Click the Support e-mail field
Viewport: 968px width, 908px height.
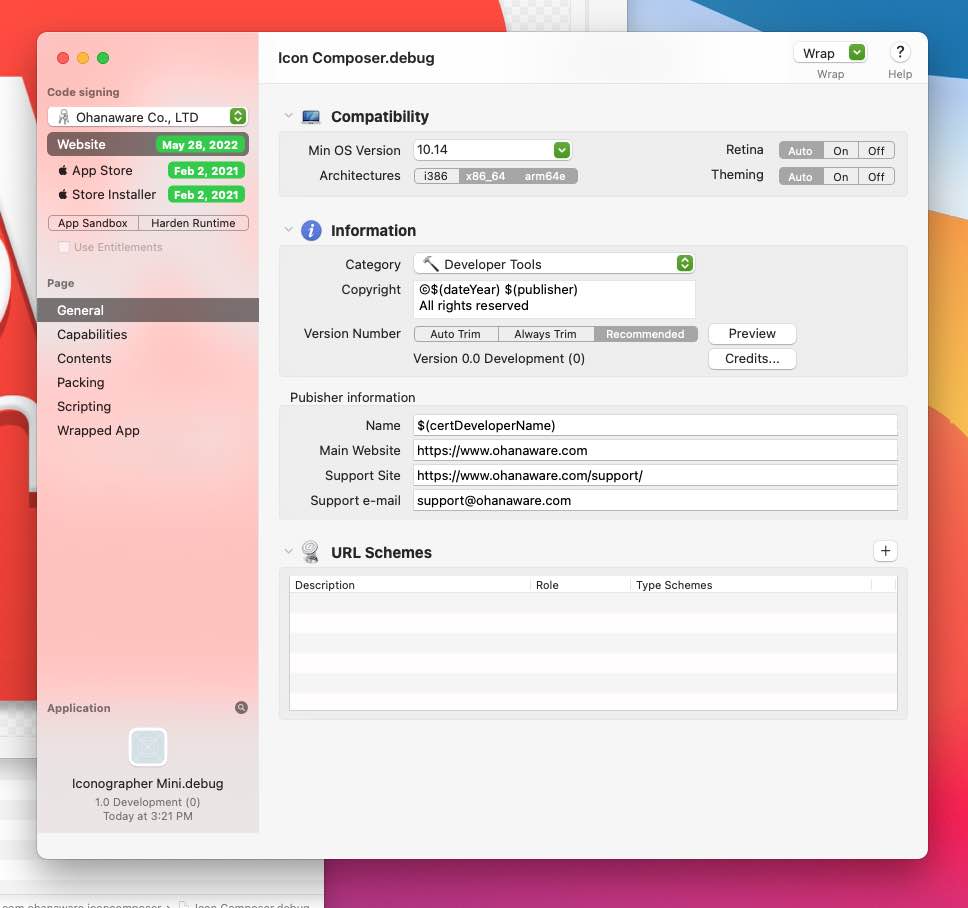click(655, 501)
